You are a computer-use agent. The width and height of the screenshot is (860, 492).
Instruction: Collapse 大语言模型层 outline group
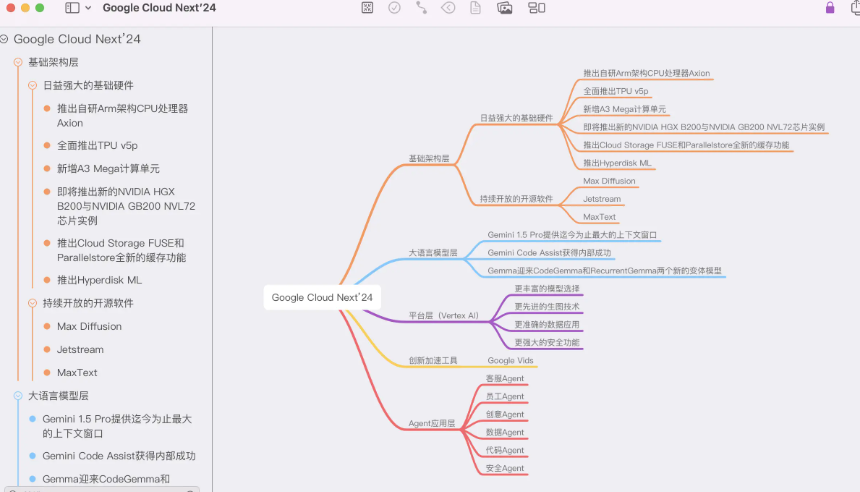point(18,396)
